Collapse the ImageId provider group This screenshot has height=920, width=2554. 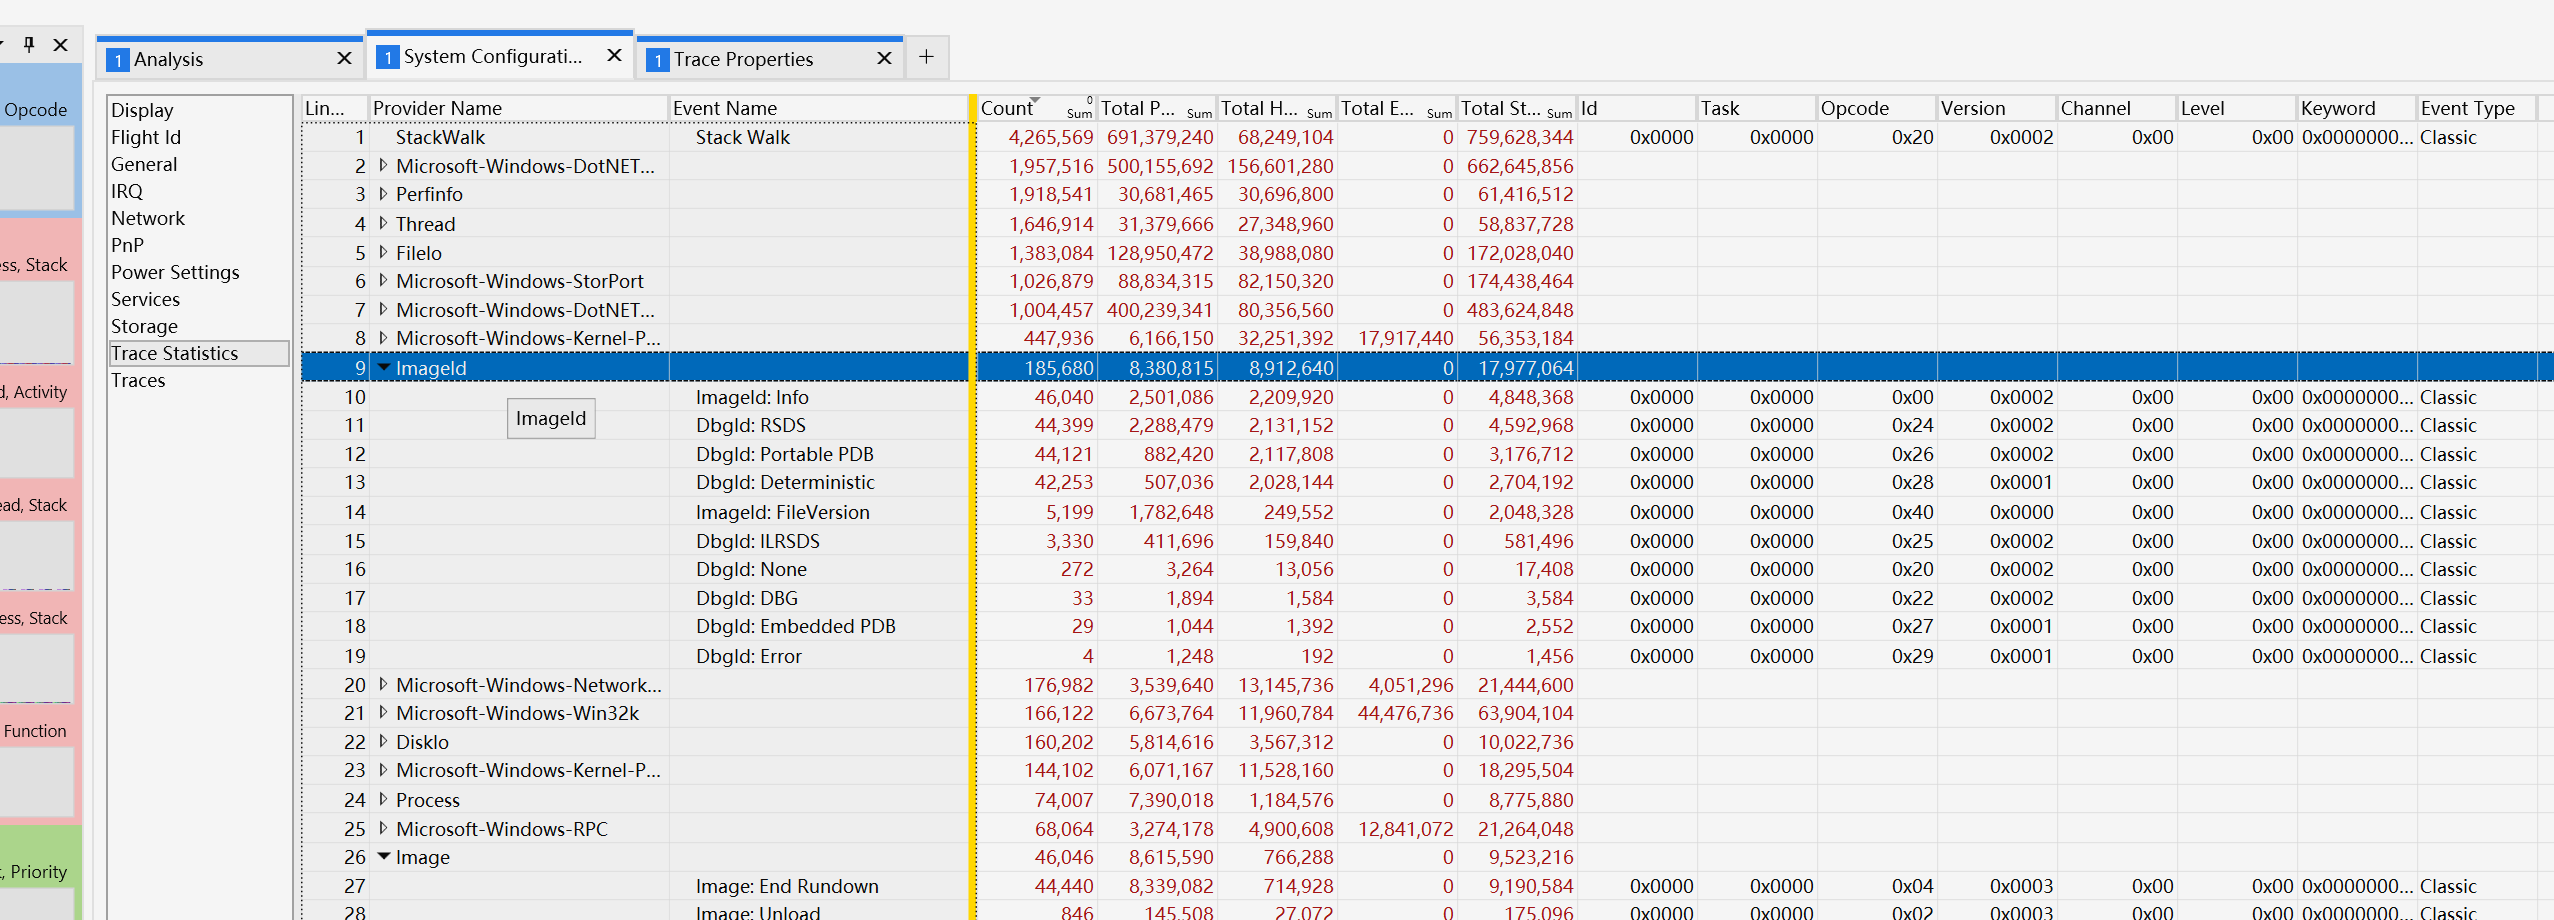click(x=384, y=367)
